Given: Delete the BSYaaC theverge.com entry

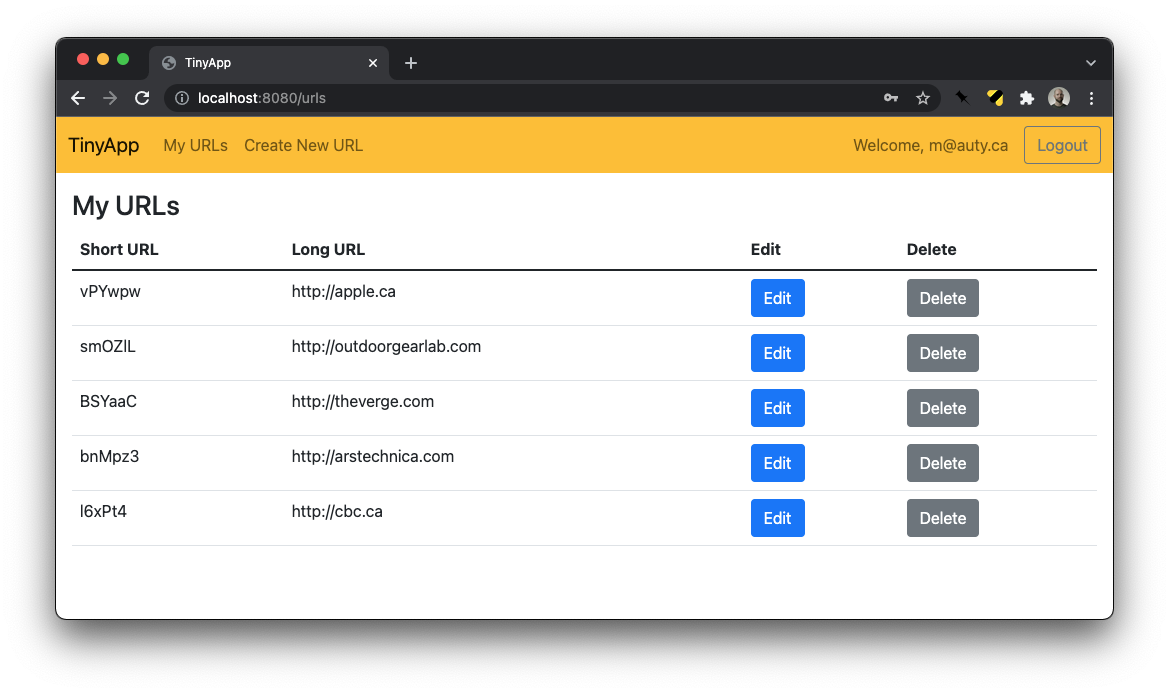Looking at the screenshot, I should click(x=942, y=408).
